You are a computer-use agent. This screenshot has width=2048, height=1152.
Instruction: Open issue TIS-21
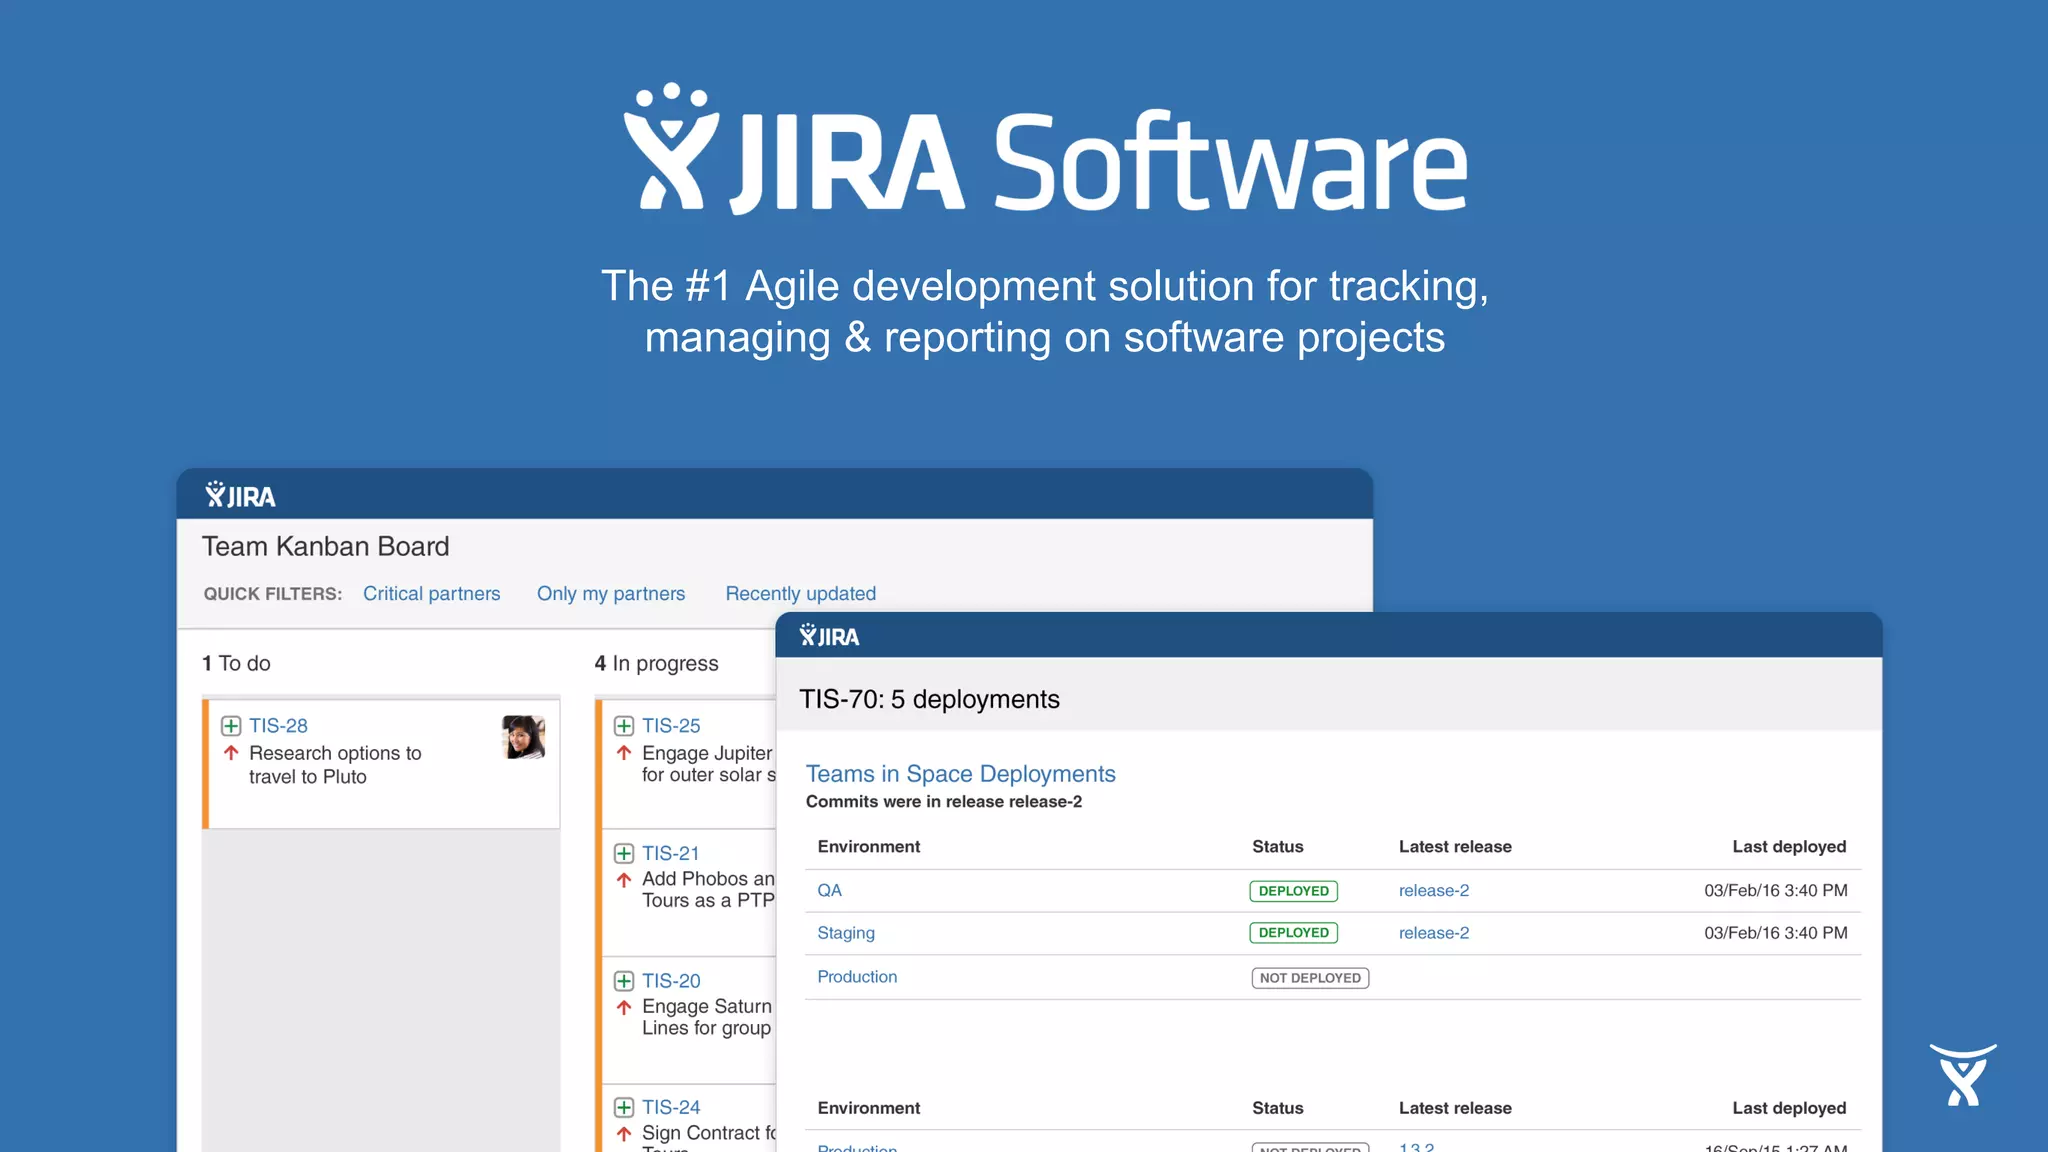670,854
